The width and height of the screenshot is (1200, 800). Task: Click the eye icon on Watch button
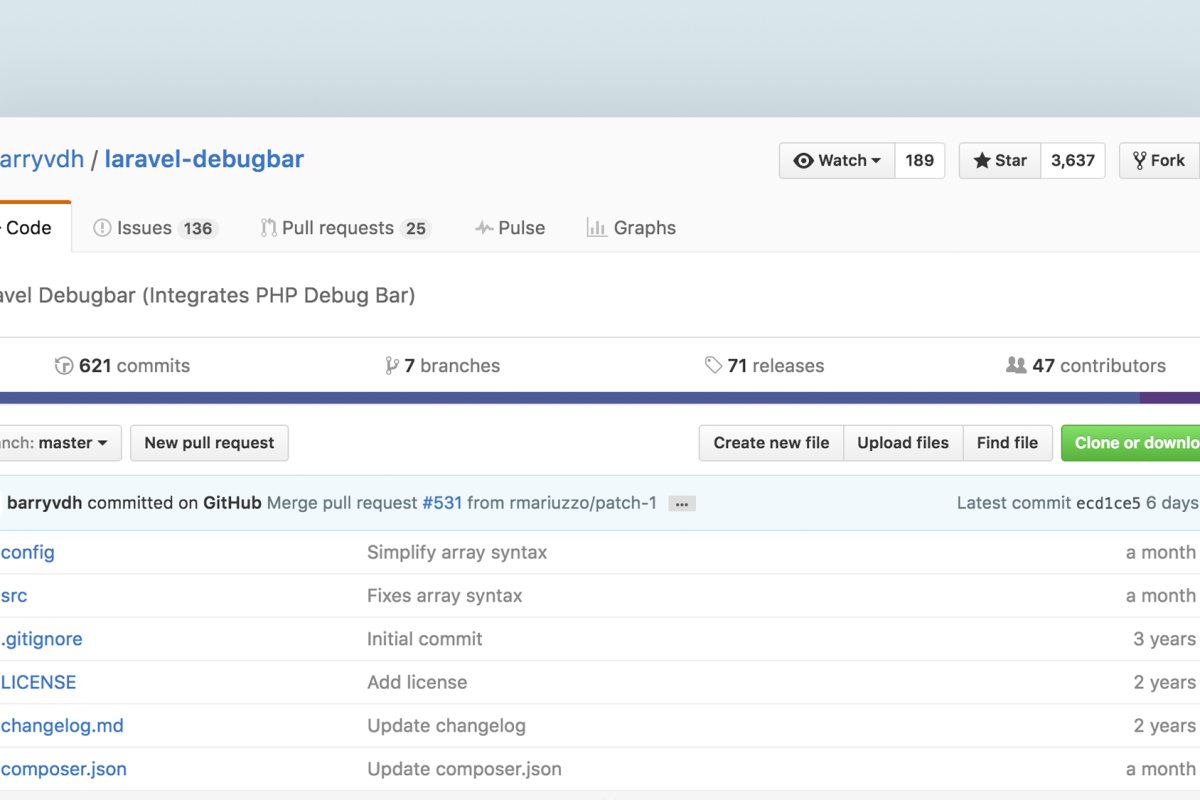click(x=803, y=160)
